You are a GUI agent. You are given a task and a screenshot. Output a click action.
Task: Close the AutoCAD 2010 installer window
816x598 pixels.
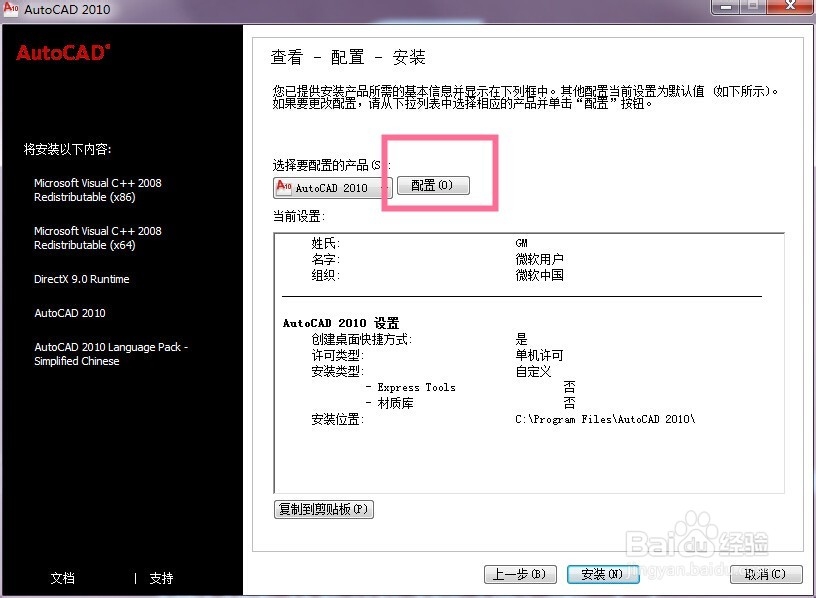click(790, 6)
